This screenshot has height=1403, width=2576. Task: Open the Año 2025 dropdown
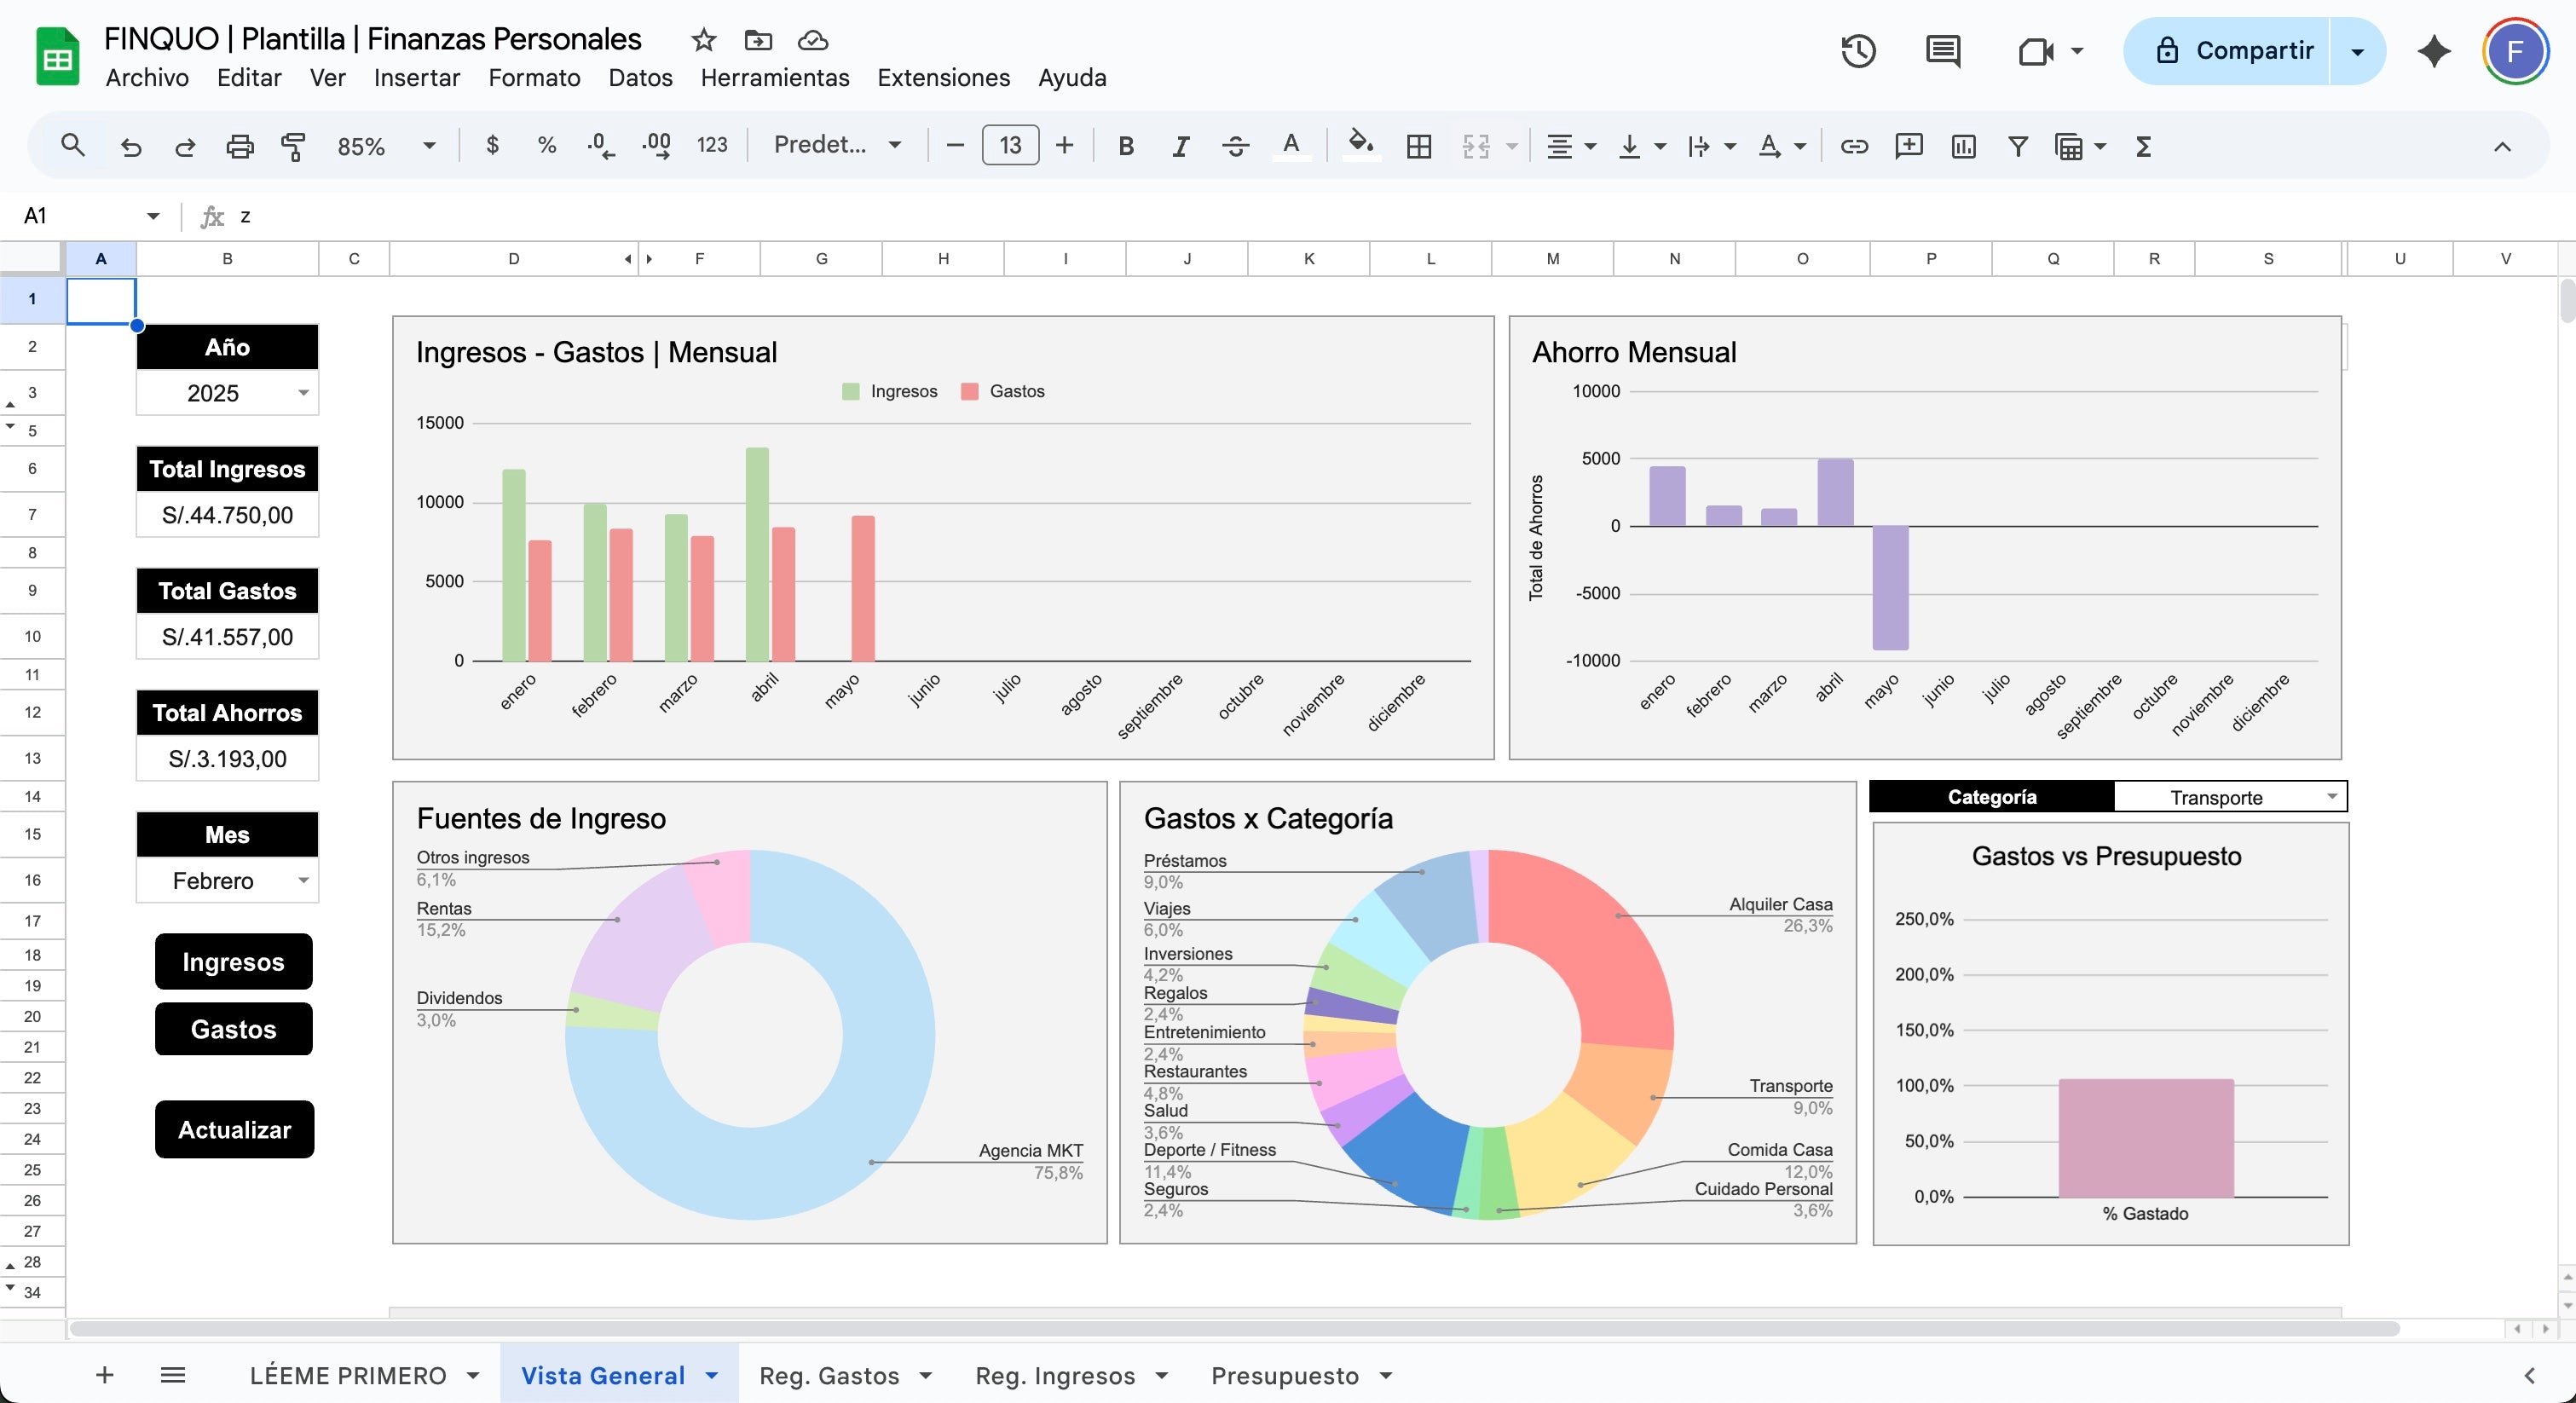[303, 393]
